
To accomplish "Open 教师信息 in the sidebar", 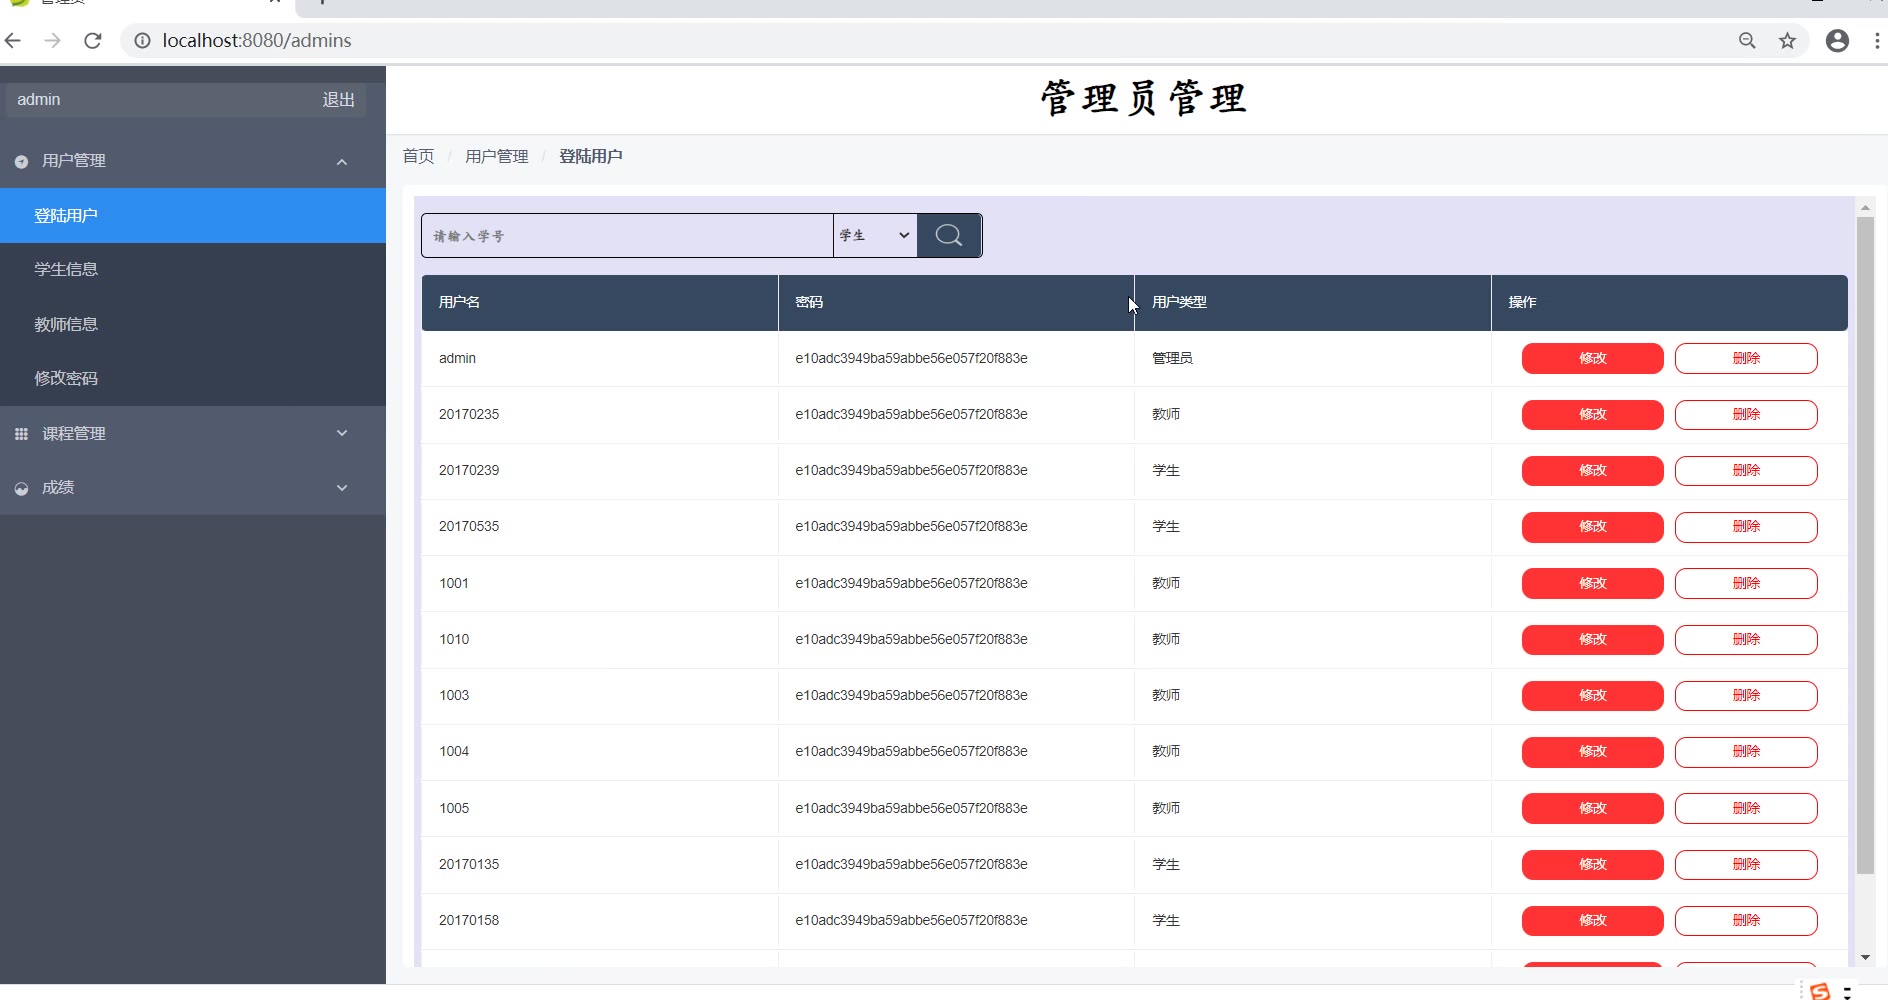I will 66,324.
